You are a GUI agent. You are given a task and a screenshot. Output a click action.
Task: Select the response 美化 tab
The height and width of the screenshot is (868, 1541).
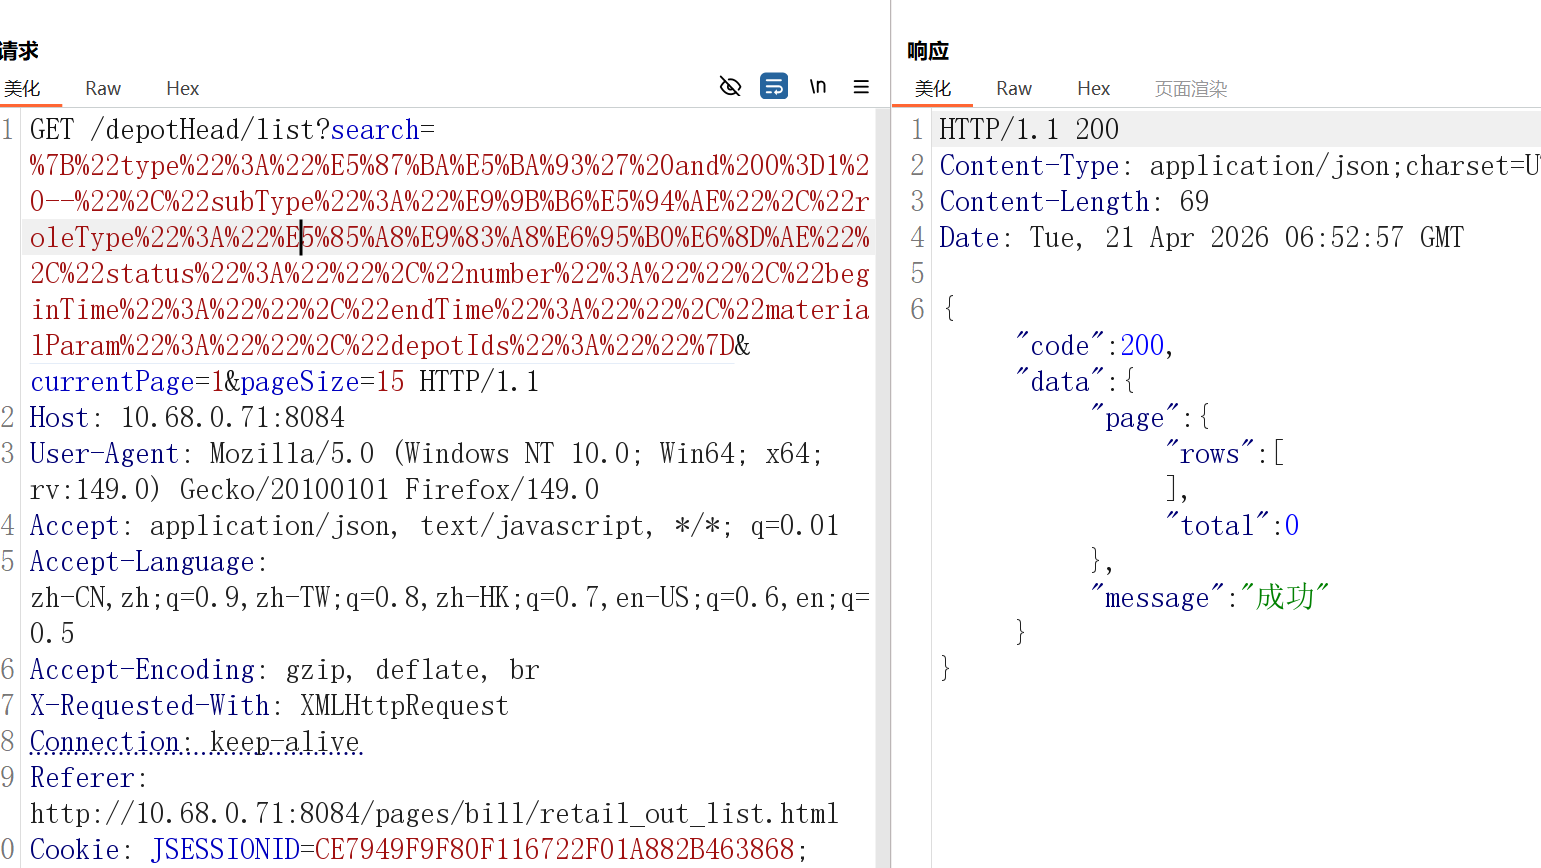click(933, 88)
